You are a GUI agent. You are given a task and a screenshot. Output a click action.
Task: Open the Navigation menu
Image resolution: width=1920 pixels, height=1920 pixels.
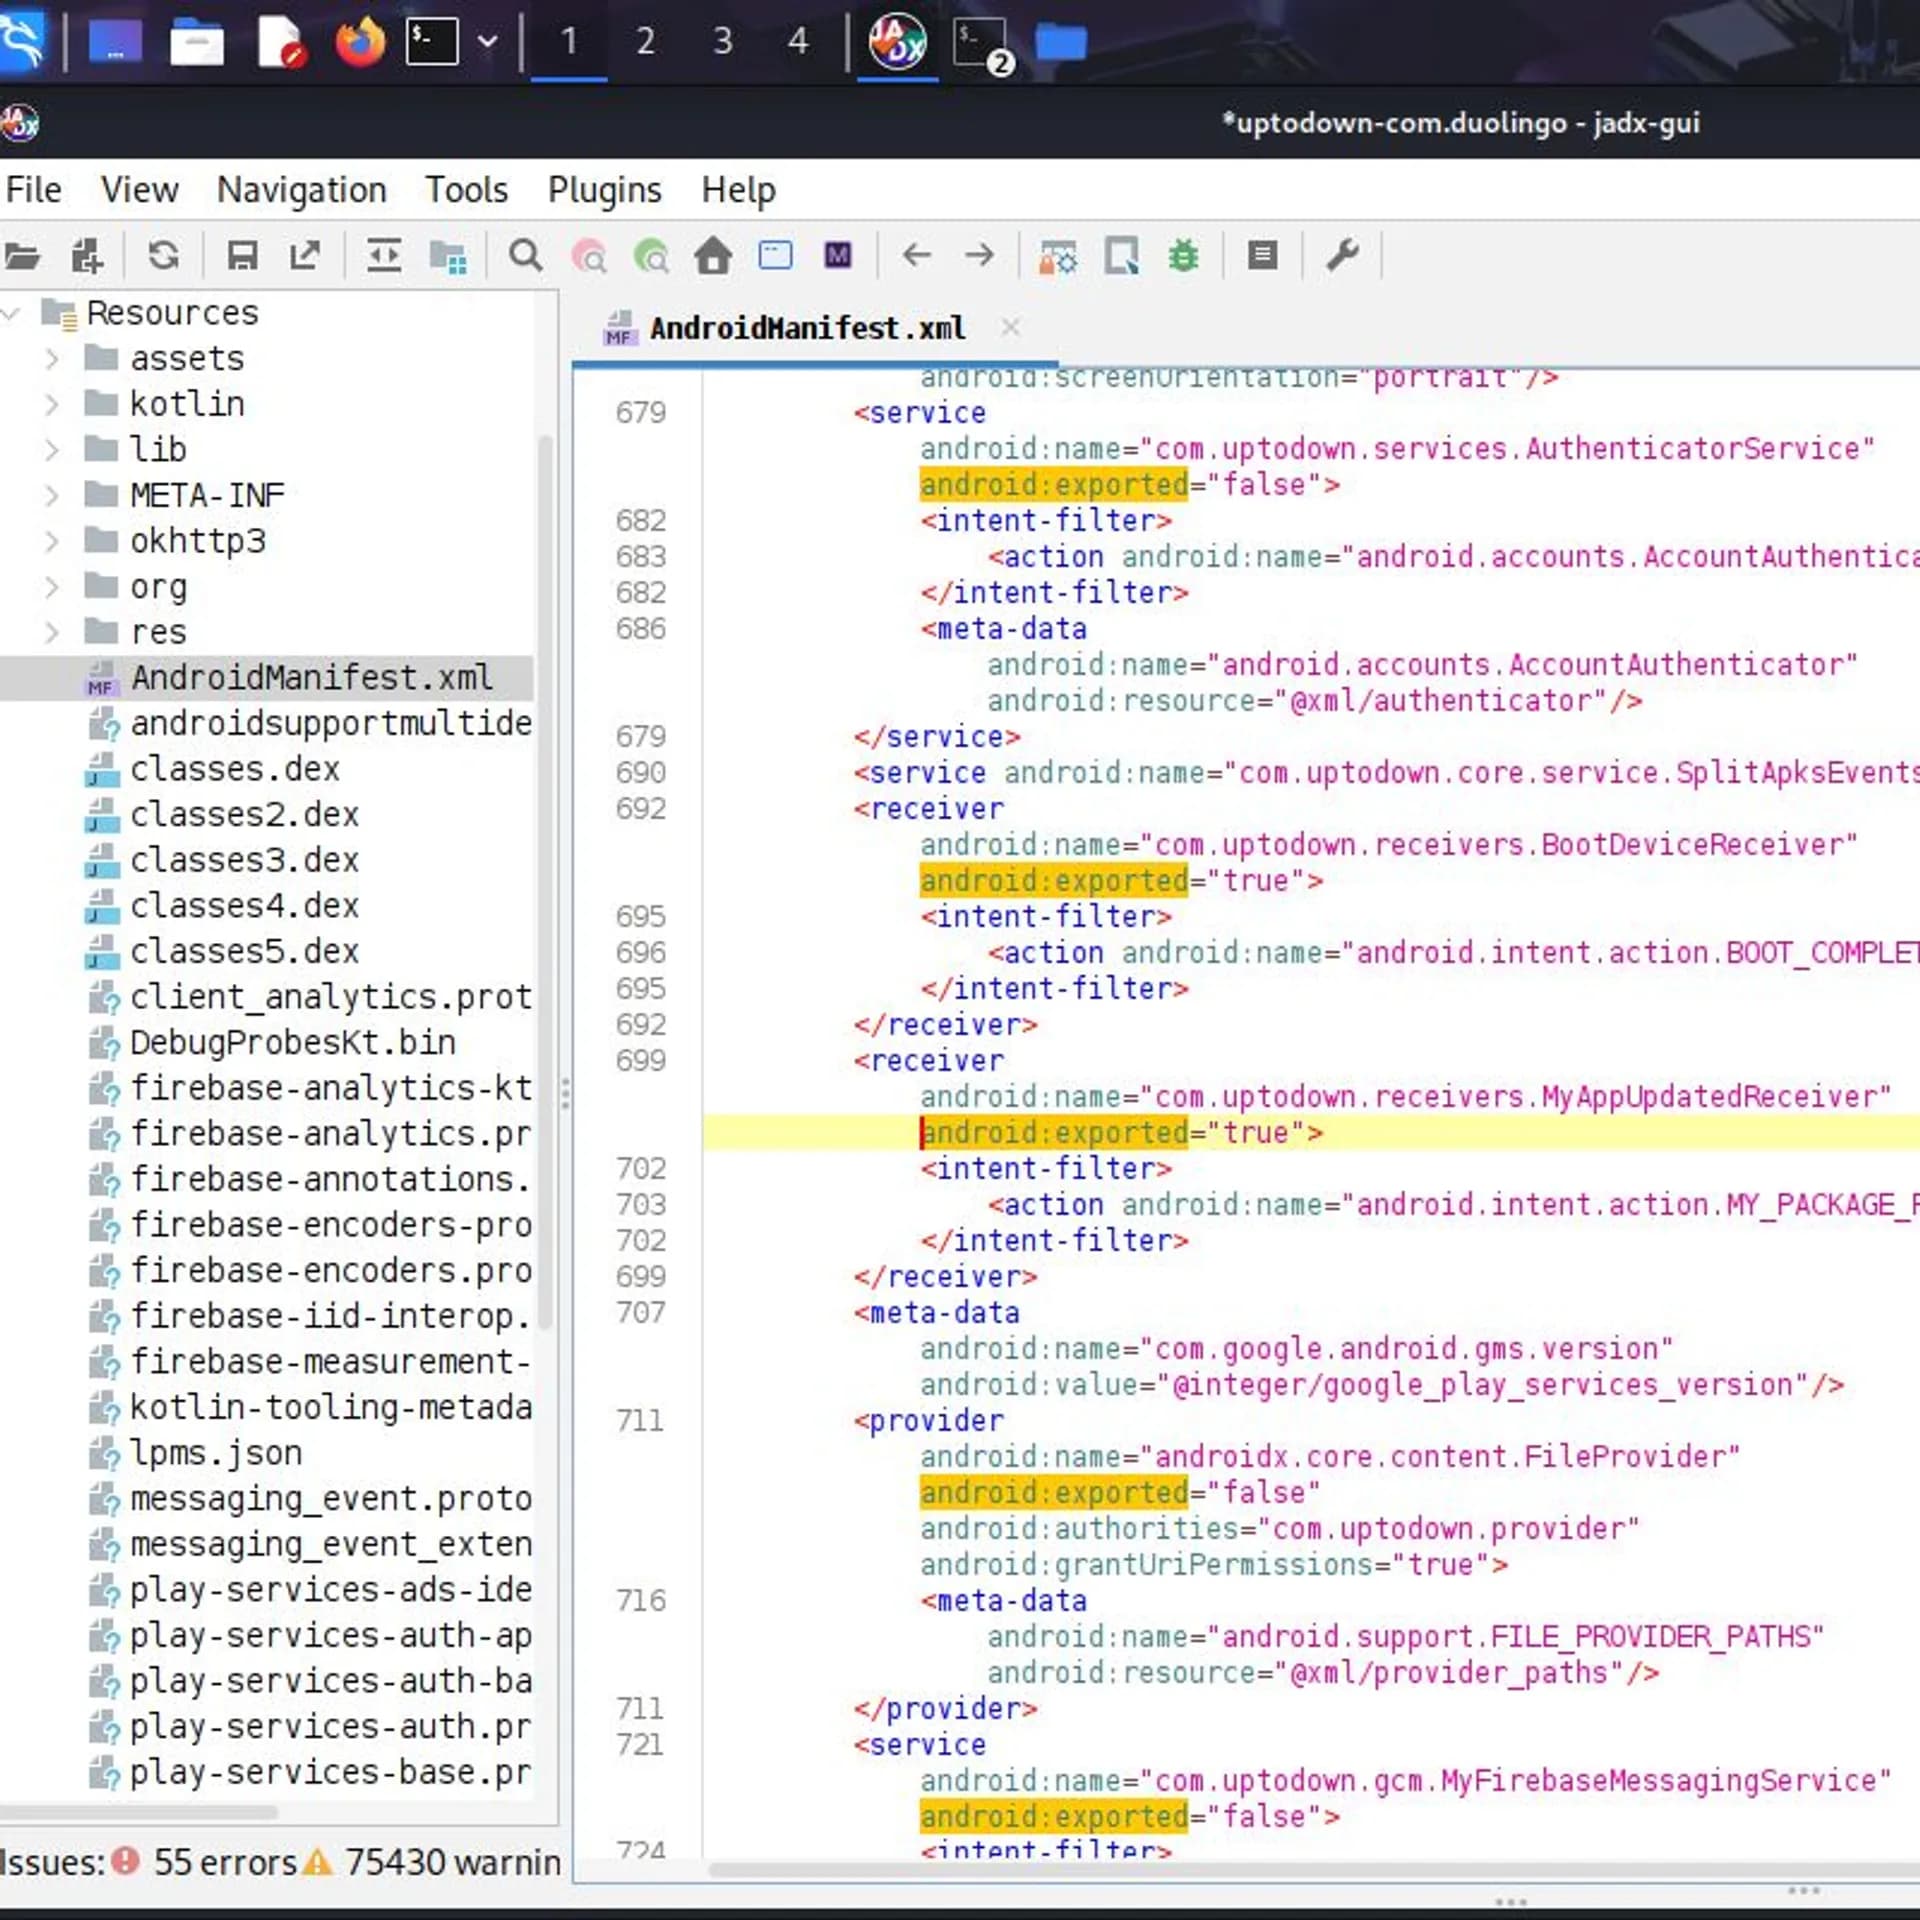click(301, 189)
